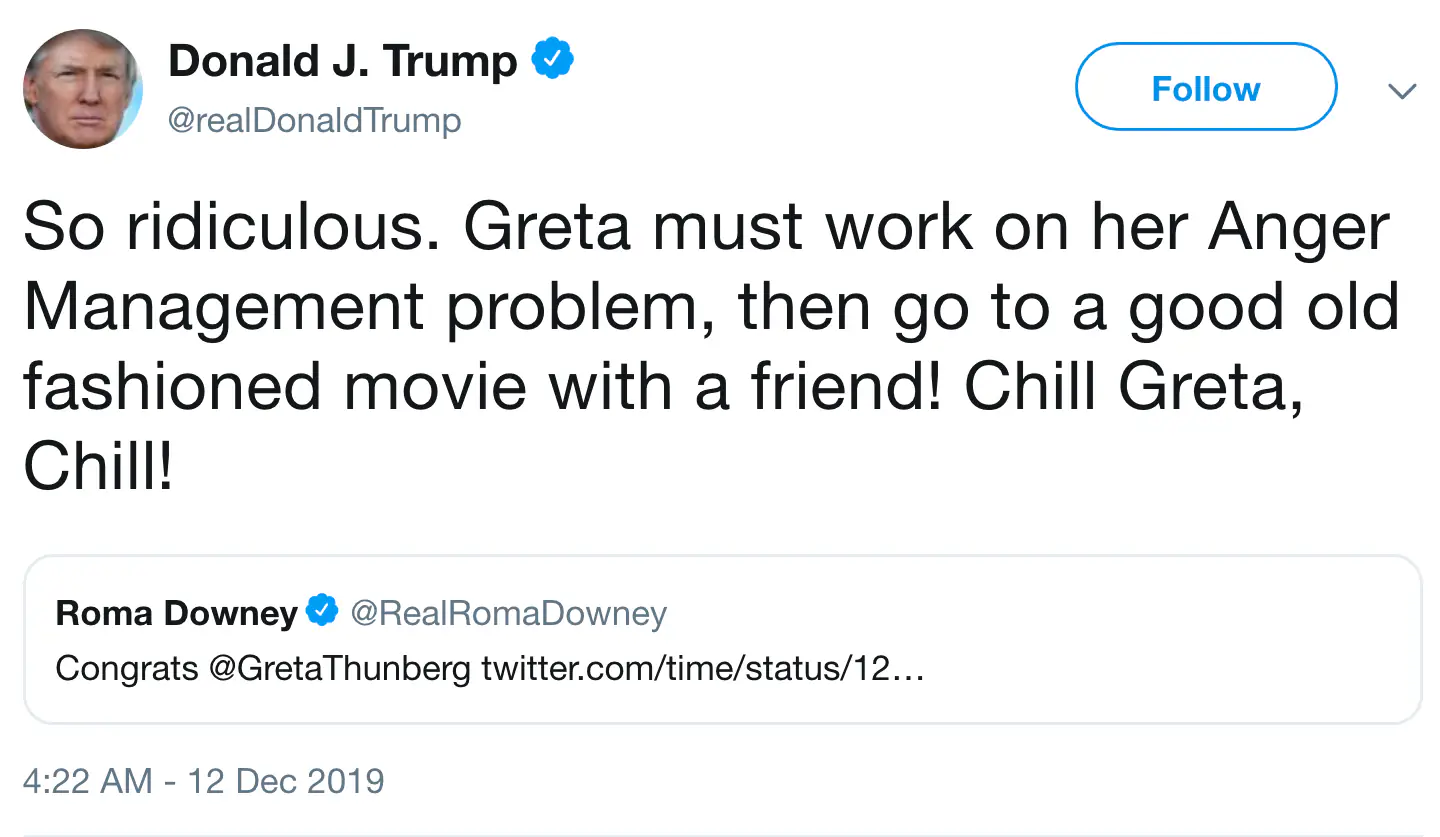The height and width of the screenshot is (837, 1440).
Task: Follow the twitter.com/time/status link
Action: pyautogui.click(x=703, y=668)
